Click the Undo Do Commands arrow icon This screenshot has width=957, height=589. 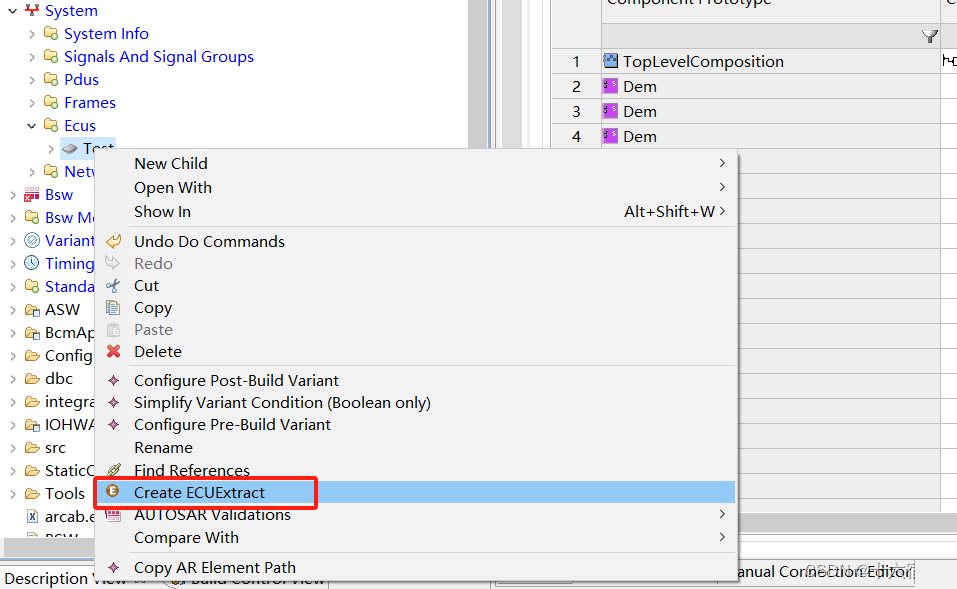click(114, 241)
